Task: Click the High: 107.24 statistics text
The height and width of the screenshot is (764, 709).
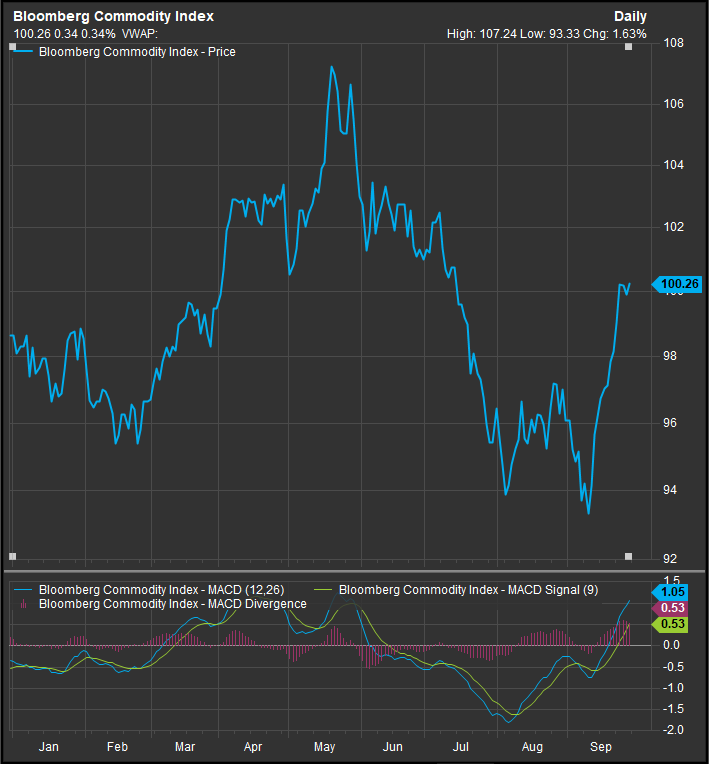Action: coord(481,34)
